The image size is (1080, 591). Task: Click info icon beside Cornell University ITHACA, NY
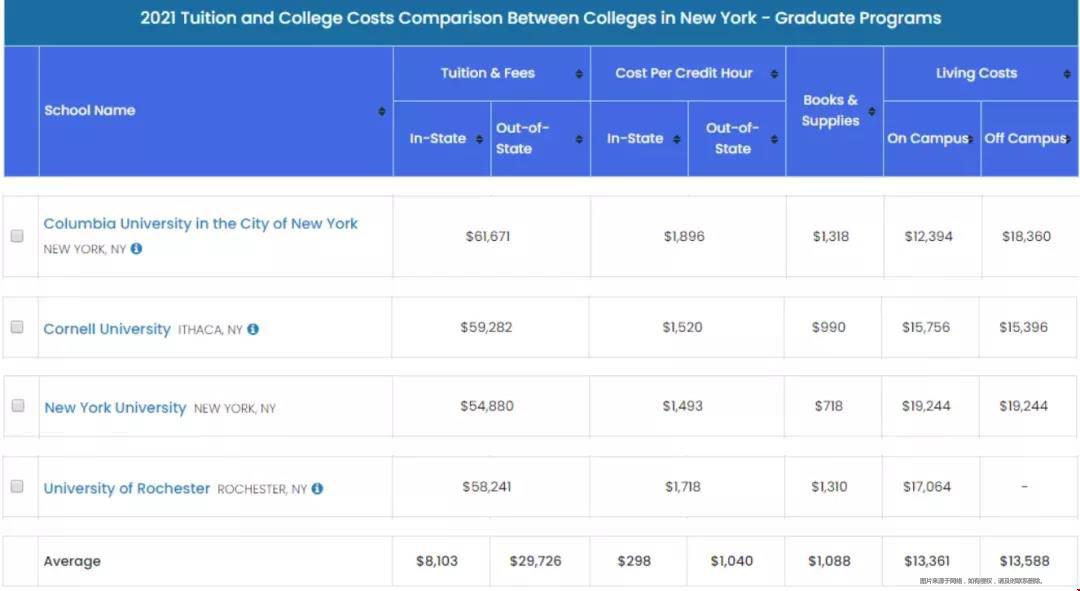[253, 329]
